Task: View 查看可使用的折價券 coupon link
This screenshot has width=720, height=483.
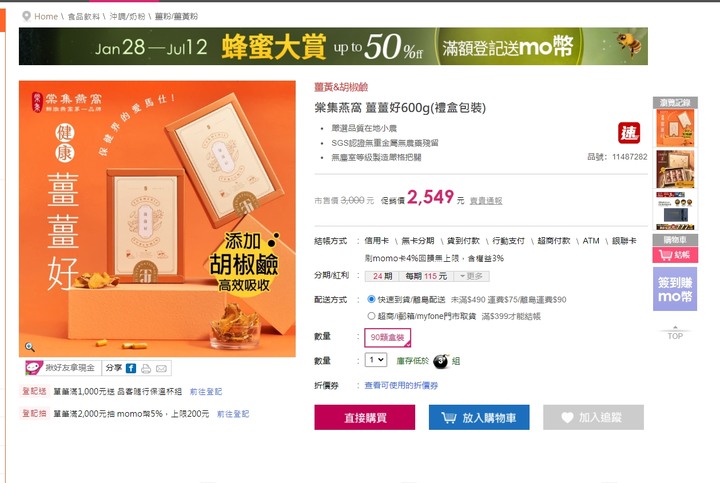Action: coord(401,386)
